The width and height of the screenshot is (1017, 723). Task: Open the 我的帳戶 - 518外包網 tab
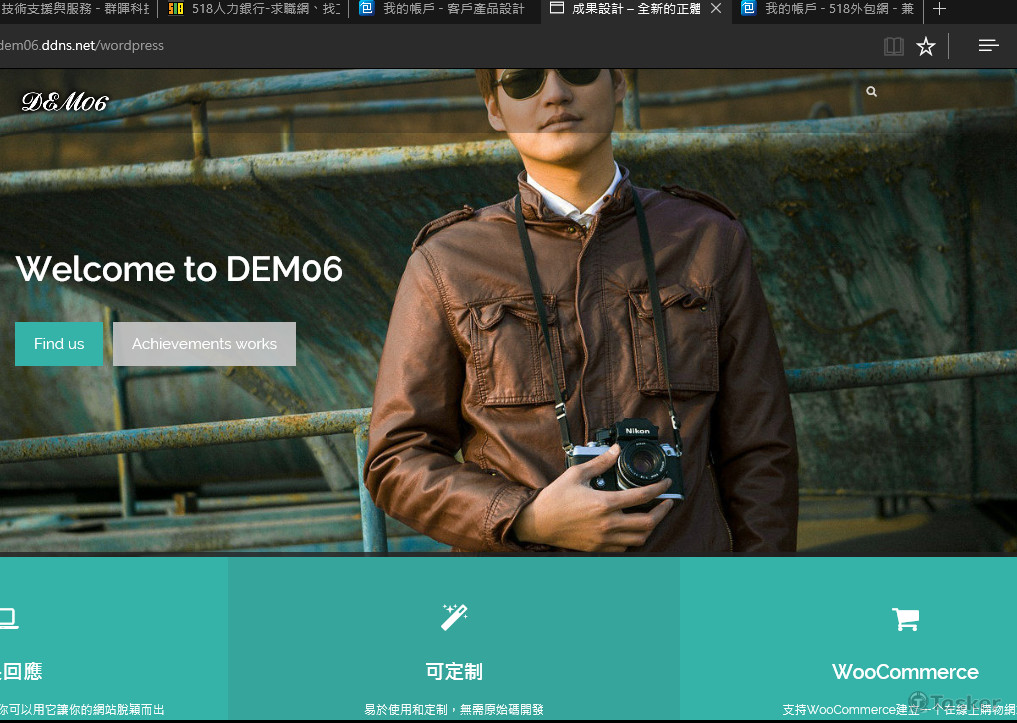tap(835, 9)
